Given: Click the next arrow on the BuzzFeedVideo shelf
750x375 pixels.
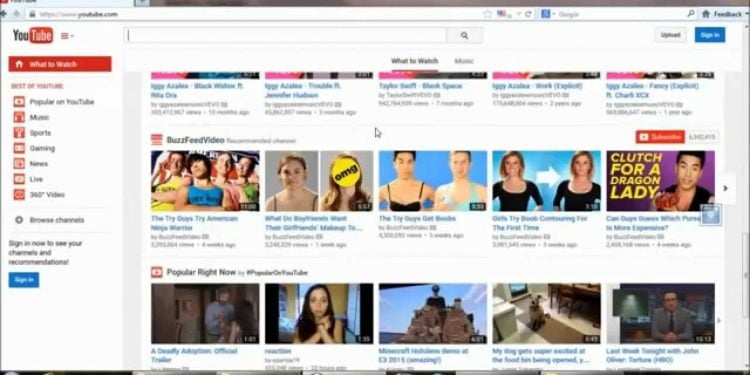Looking at the screenshot, I should pyautogui.click(x=725, y=188).
